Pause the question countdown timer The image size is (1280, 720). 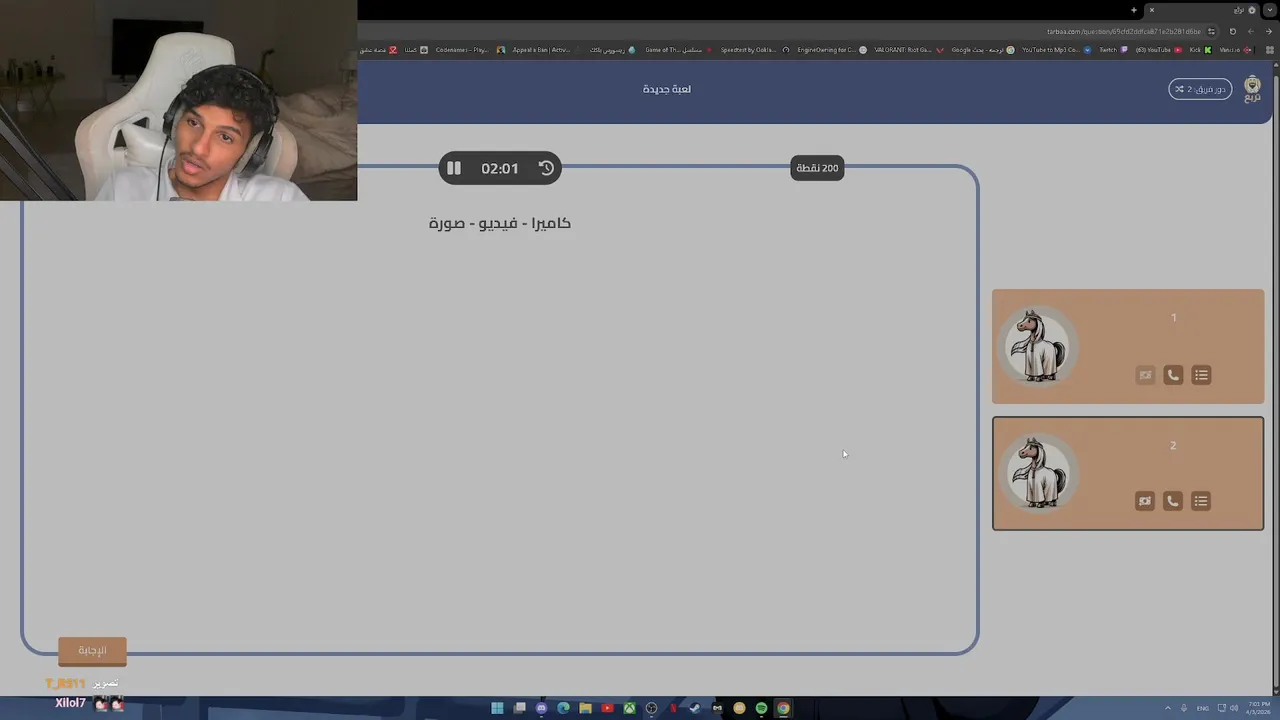click(454, 168)
